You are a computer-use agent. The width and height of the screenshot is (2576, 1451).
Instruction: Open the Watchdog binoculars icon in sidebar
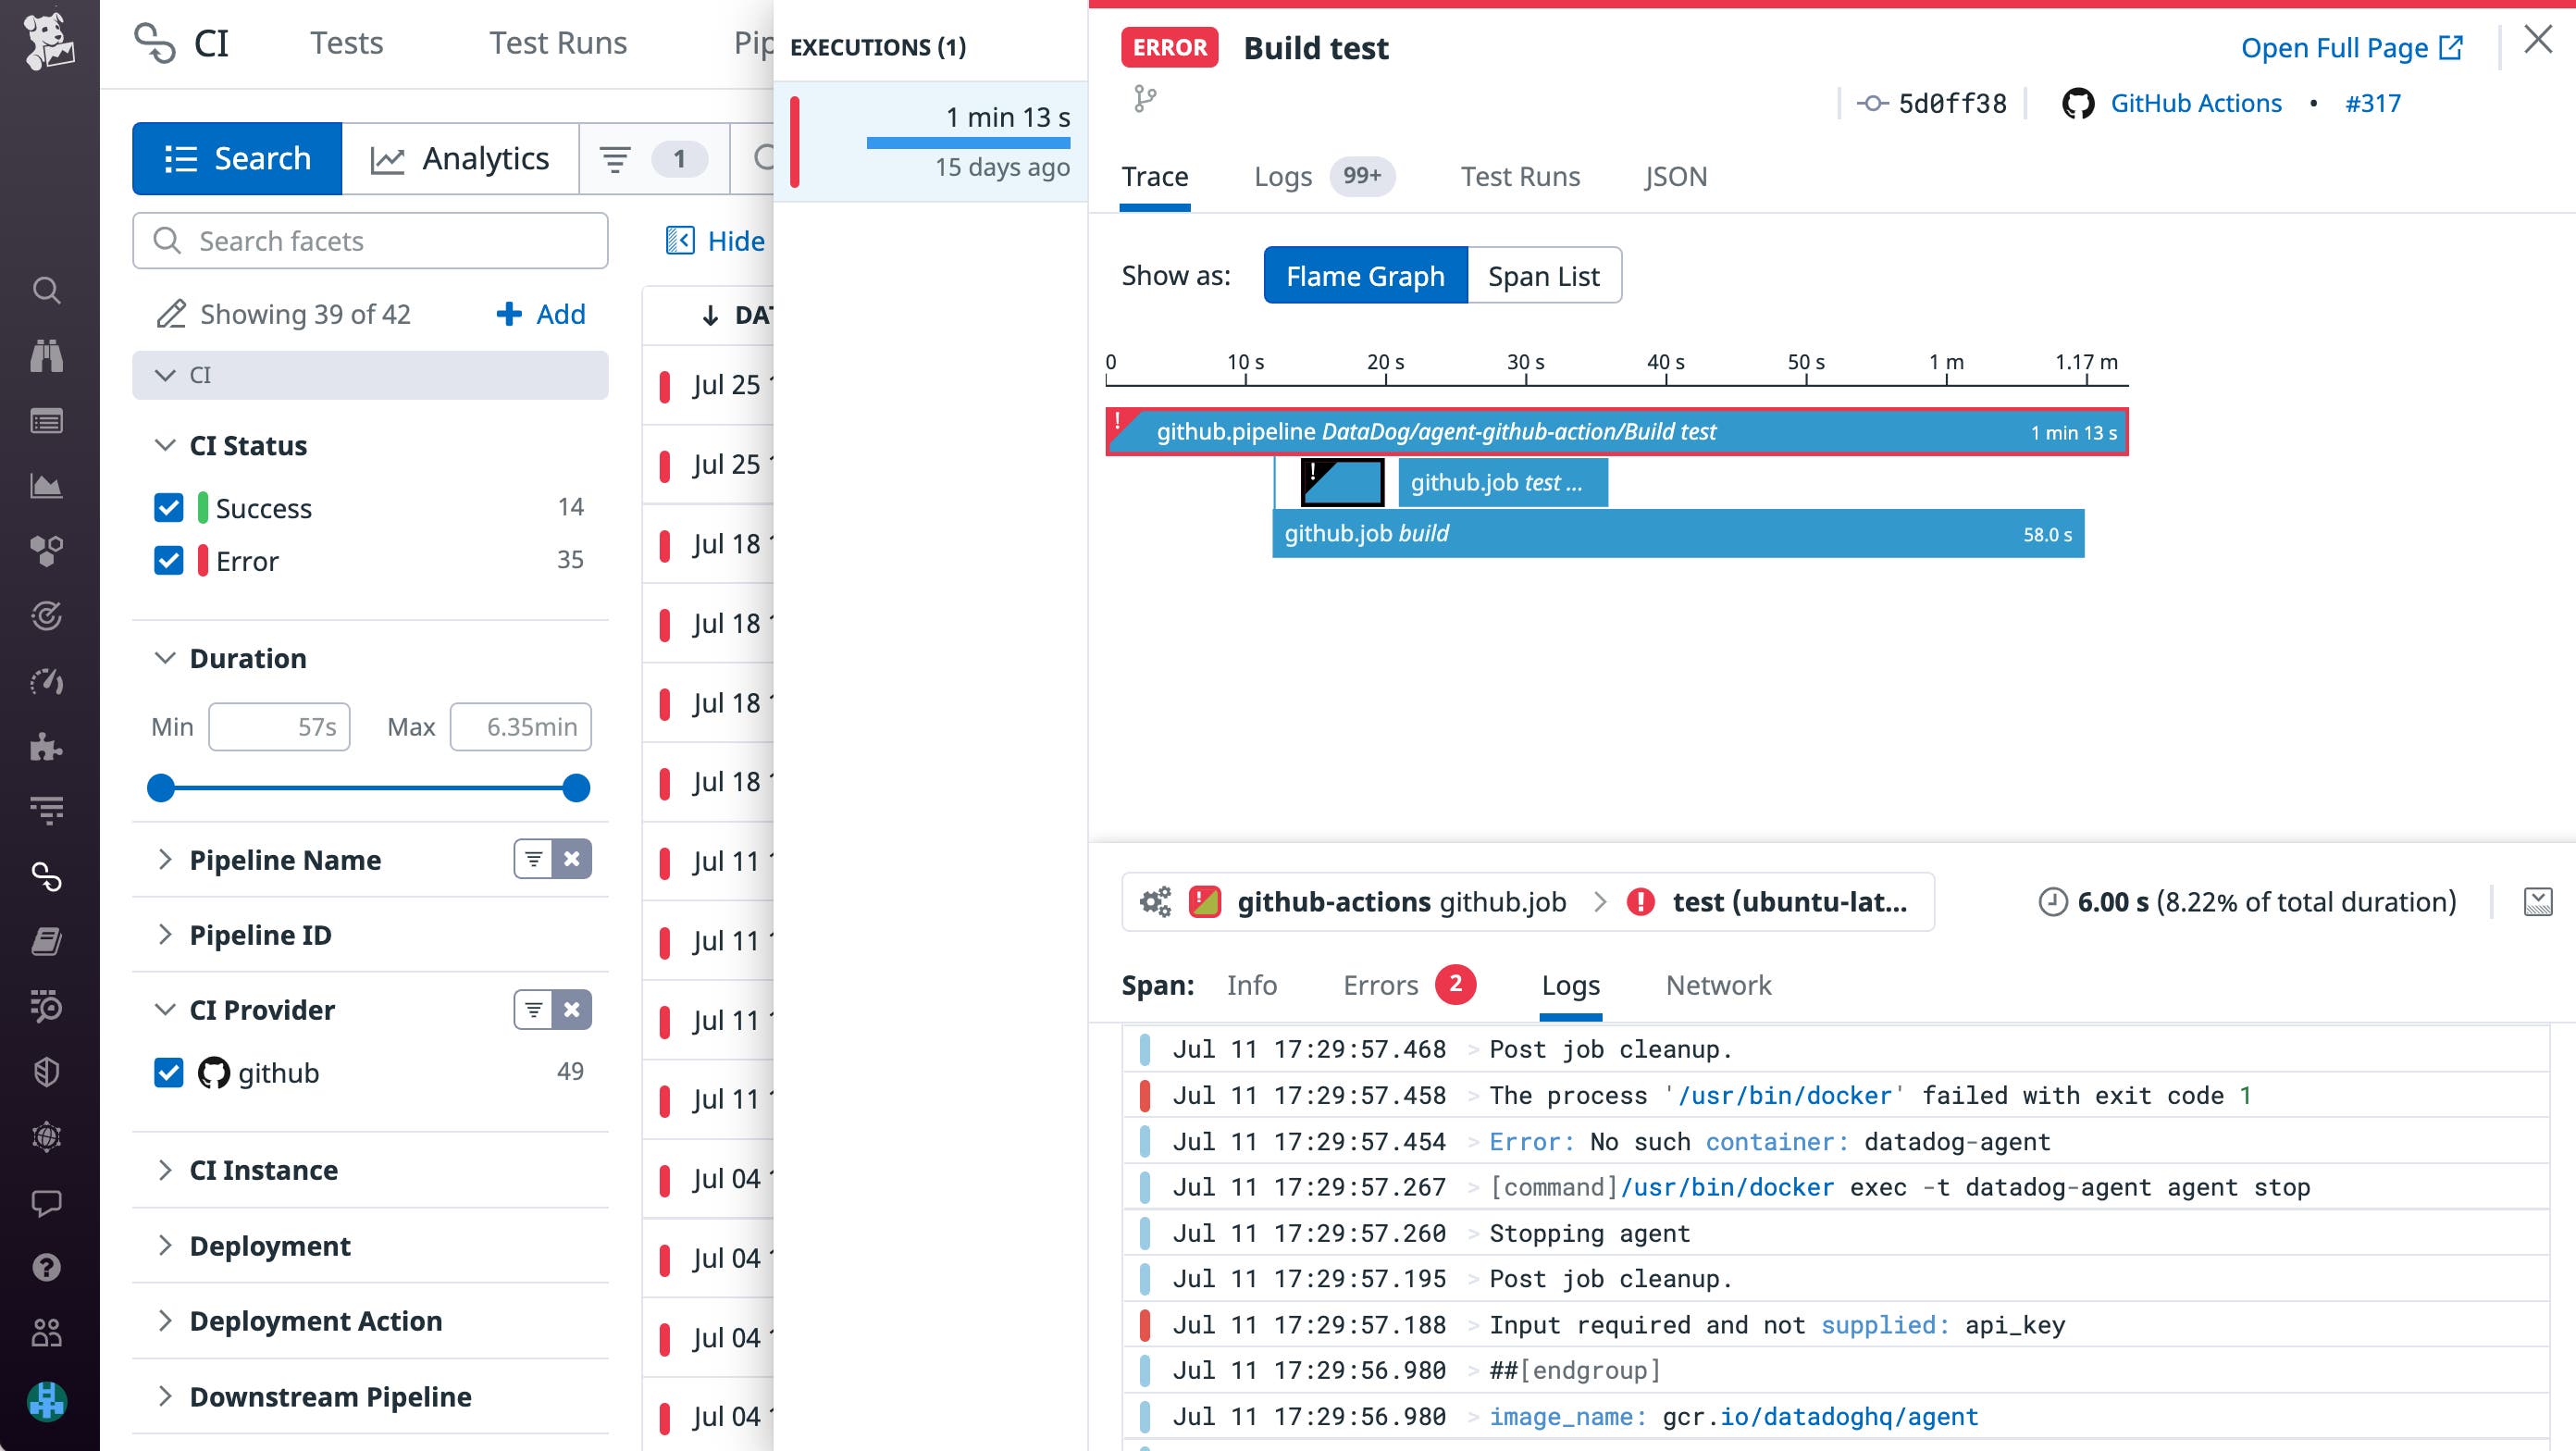pyautogui.click(x=47, y=356)
